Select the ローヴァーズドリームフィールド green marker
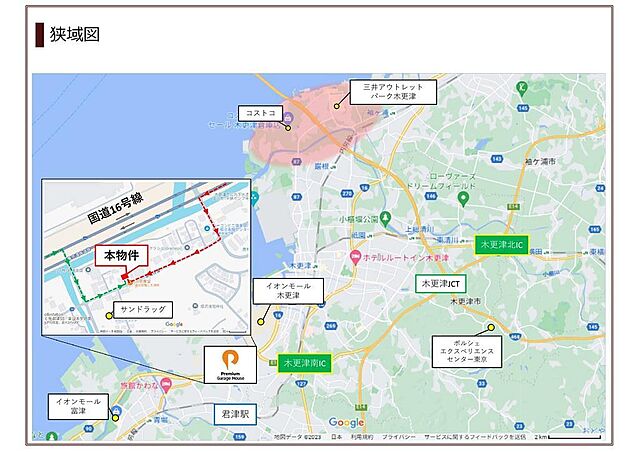Viewport: 640px width, 452px height. [x=463, y=198]
